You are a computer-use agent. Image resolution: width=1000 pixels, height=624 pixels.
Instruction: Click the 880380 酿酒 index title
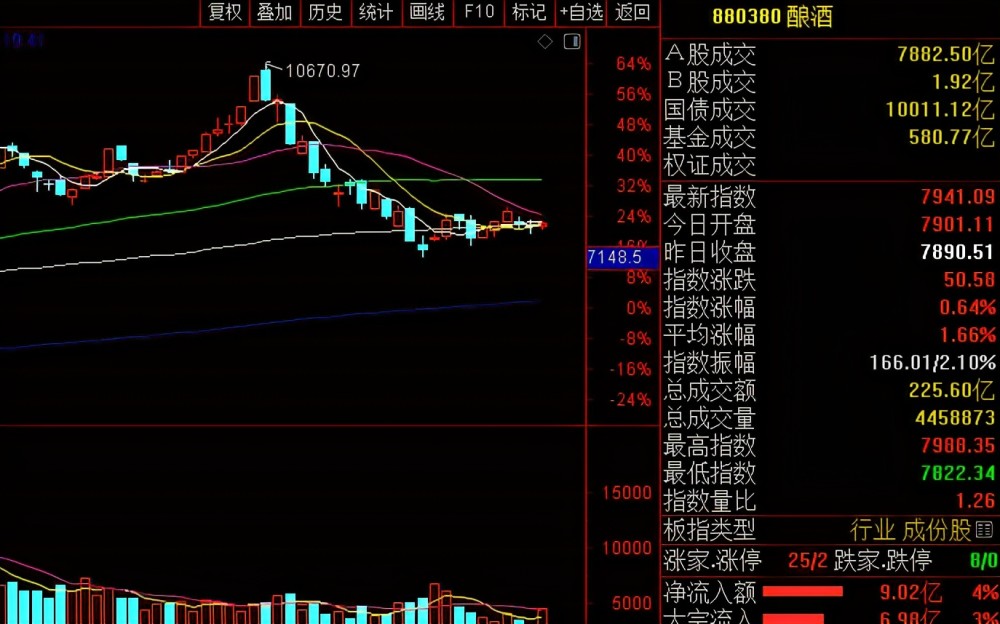[772, 17]
